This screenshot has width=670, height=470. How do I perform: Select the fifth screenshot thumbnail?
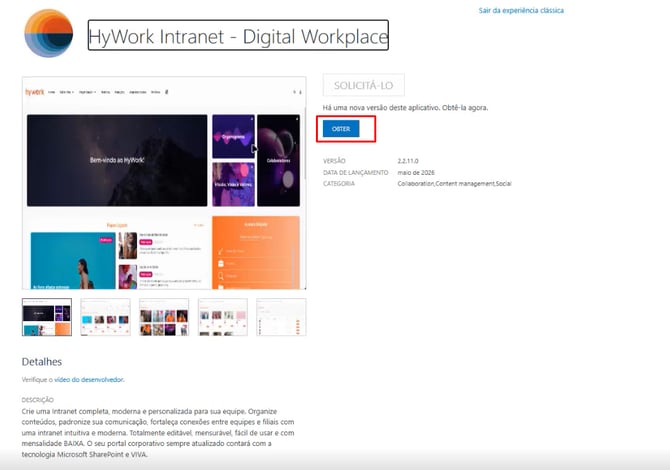coord(281,317)
